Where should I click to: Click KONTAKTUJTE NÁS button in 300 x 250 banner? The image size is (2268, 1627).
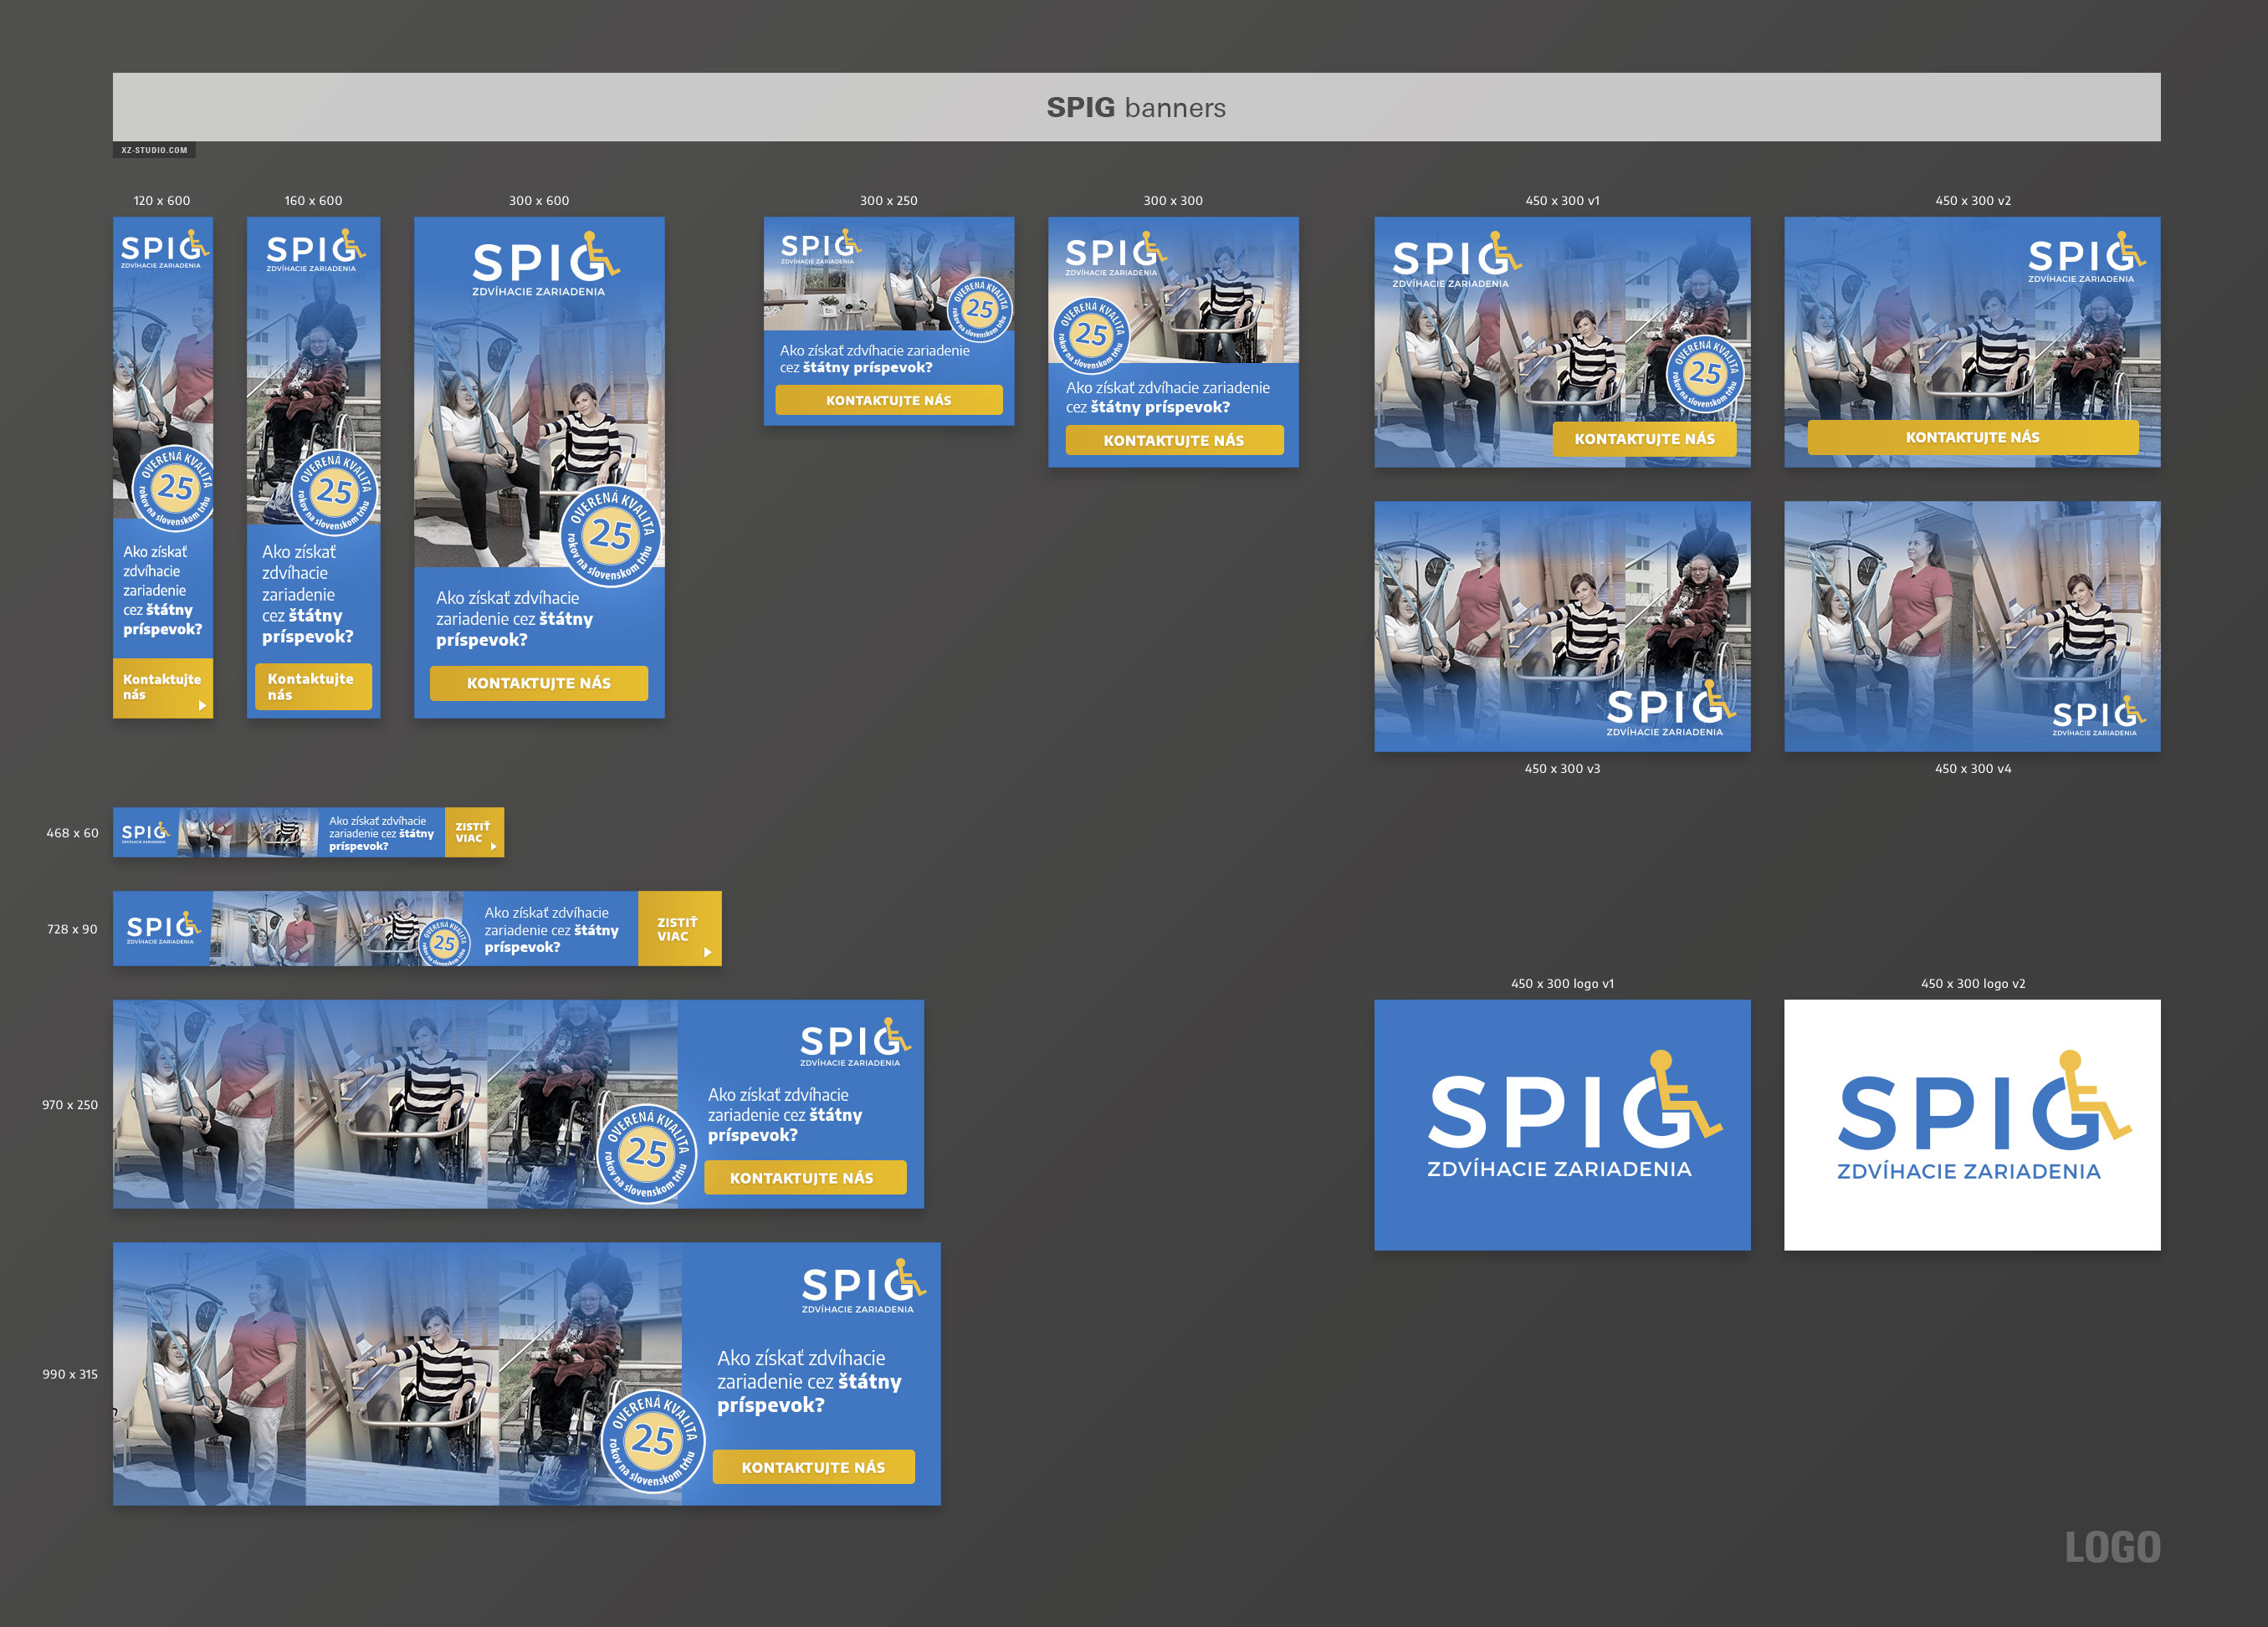(889, 400)
